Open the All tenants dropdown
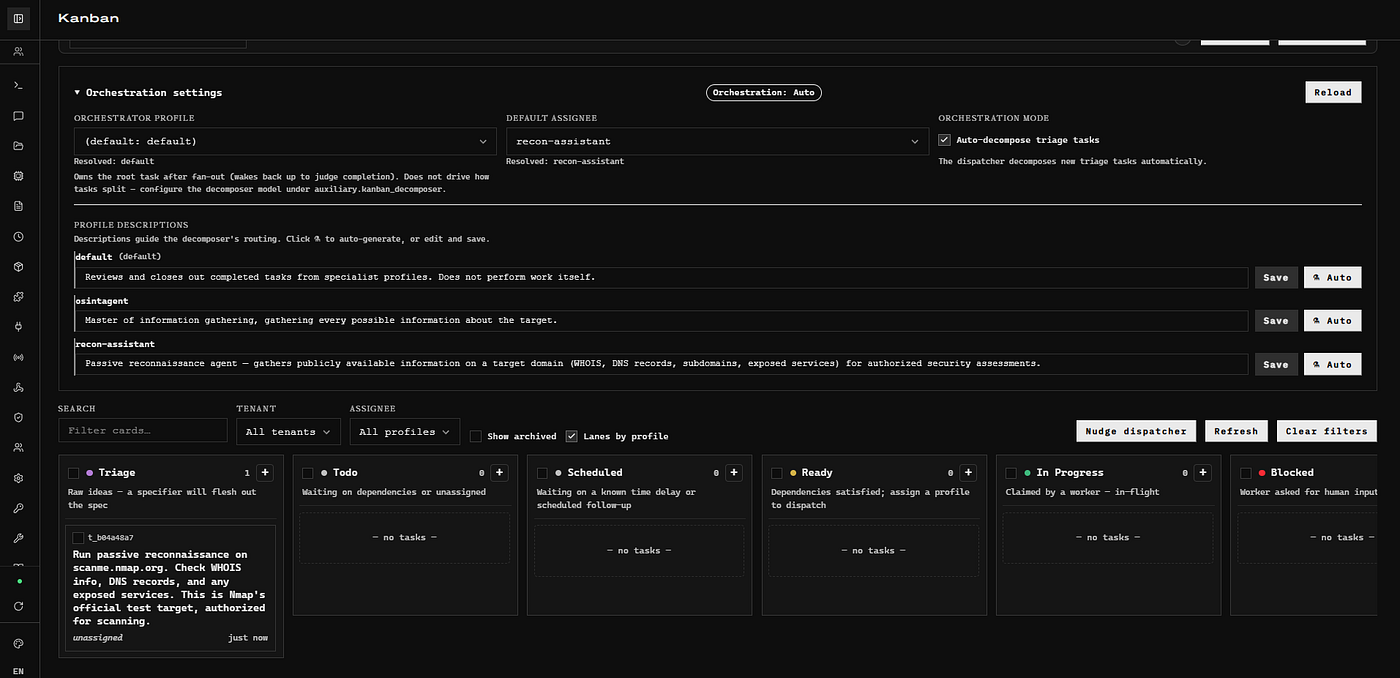This screenshot has width=1400, height=678. [x=288, y=432]
